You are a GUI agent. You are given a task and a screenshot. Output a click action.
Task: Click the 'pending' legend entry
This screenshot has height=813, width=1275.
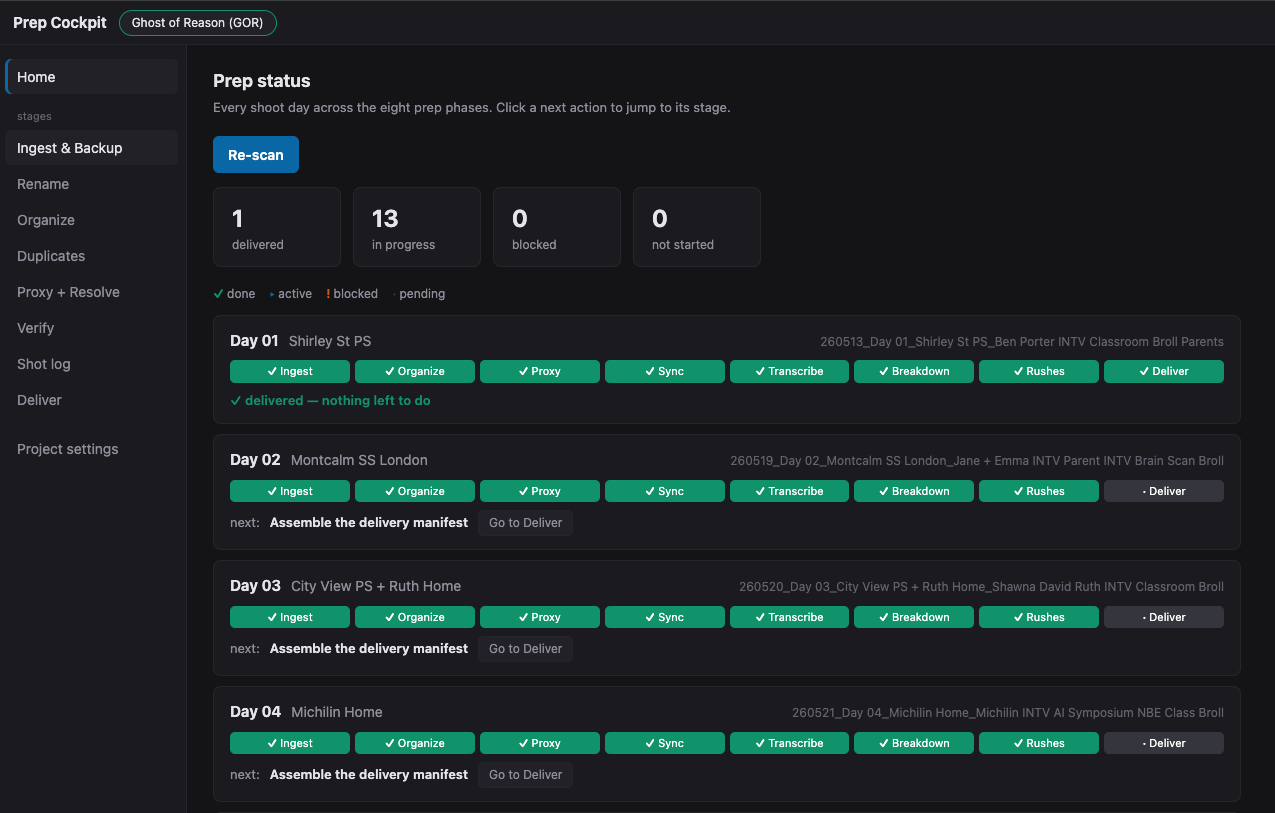[418, 294]
